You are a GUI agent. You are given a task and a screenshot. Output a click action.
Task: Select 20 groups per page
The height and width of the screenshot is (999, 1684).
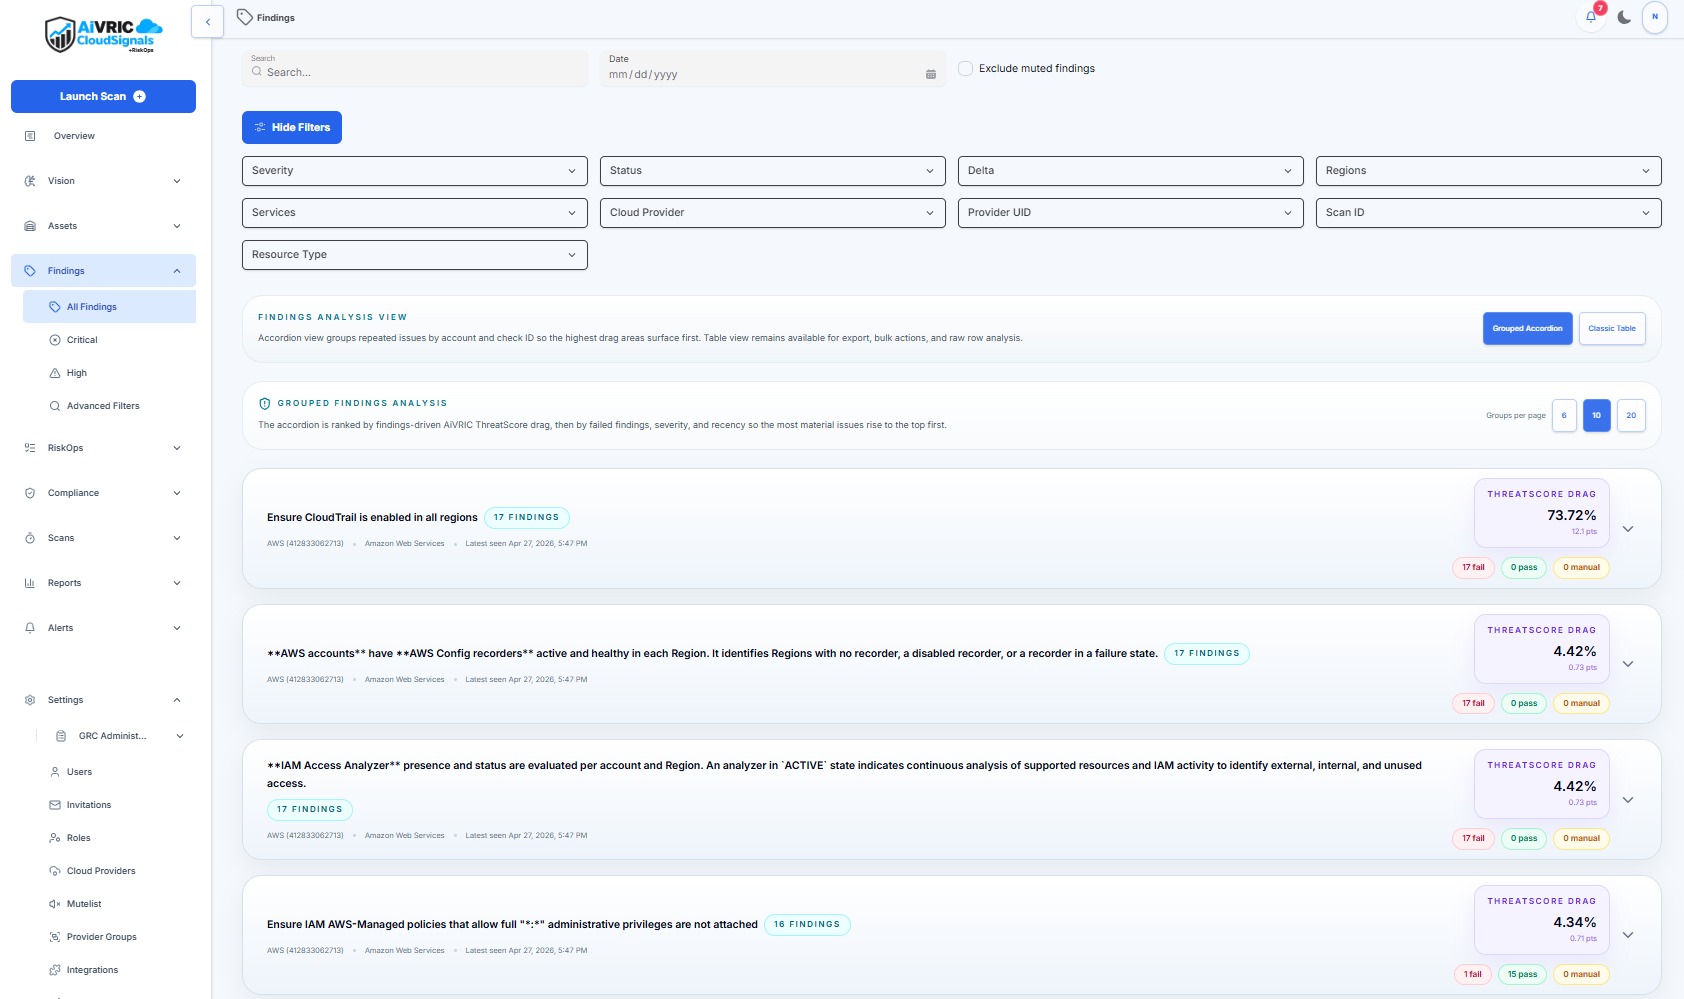click(1631, 415)
